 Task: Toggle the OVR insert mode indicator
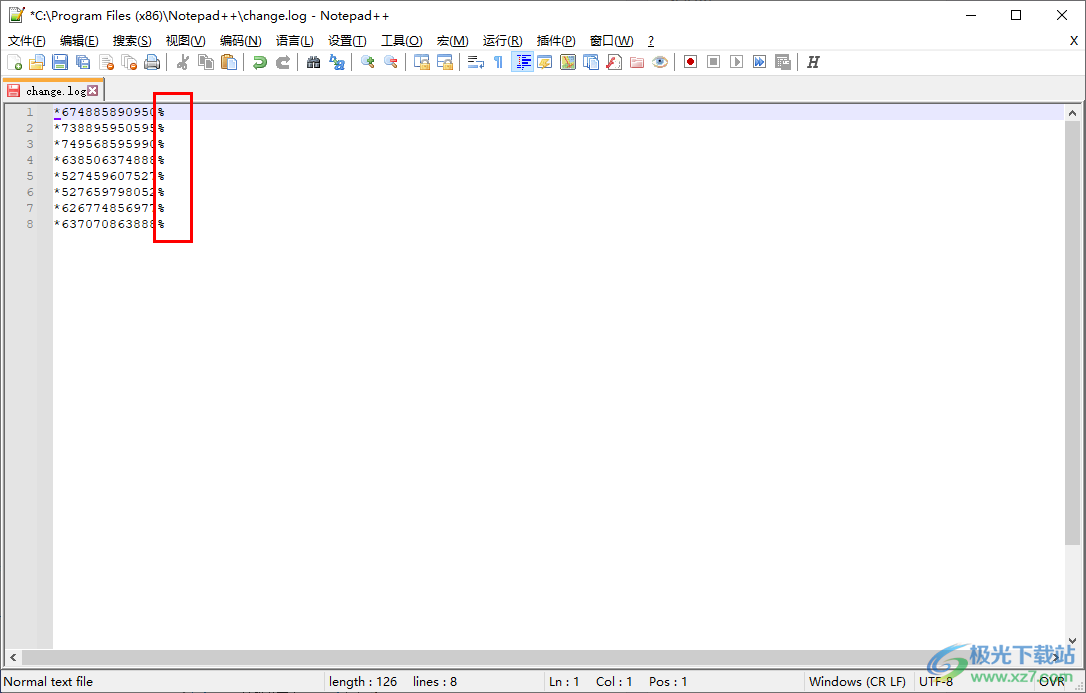coord(1051,682)
